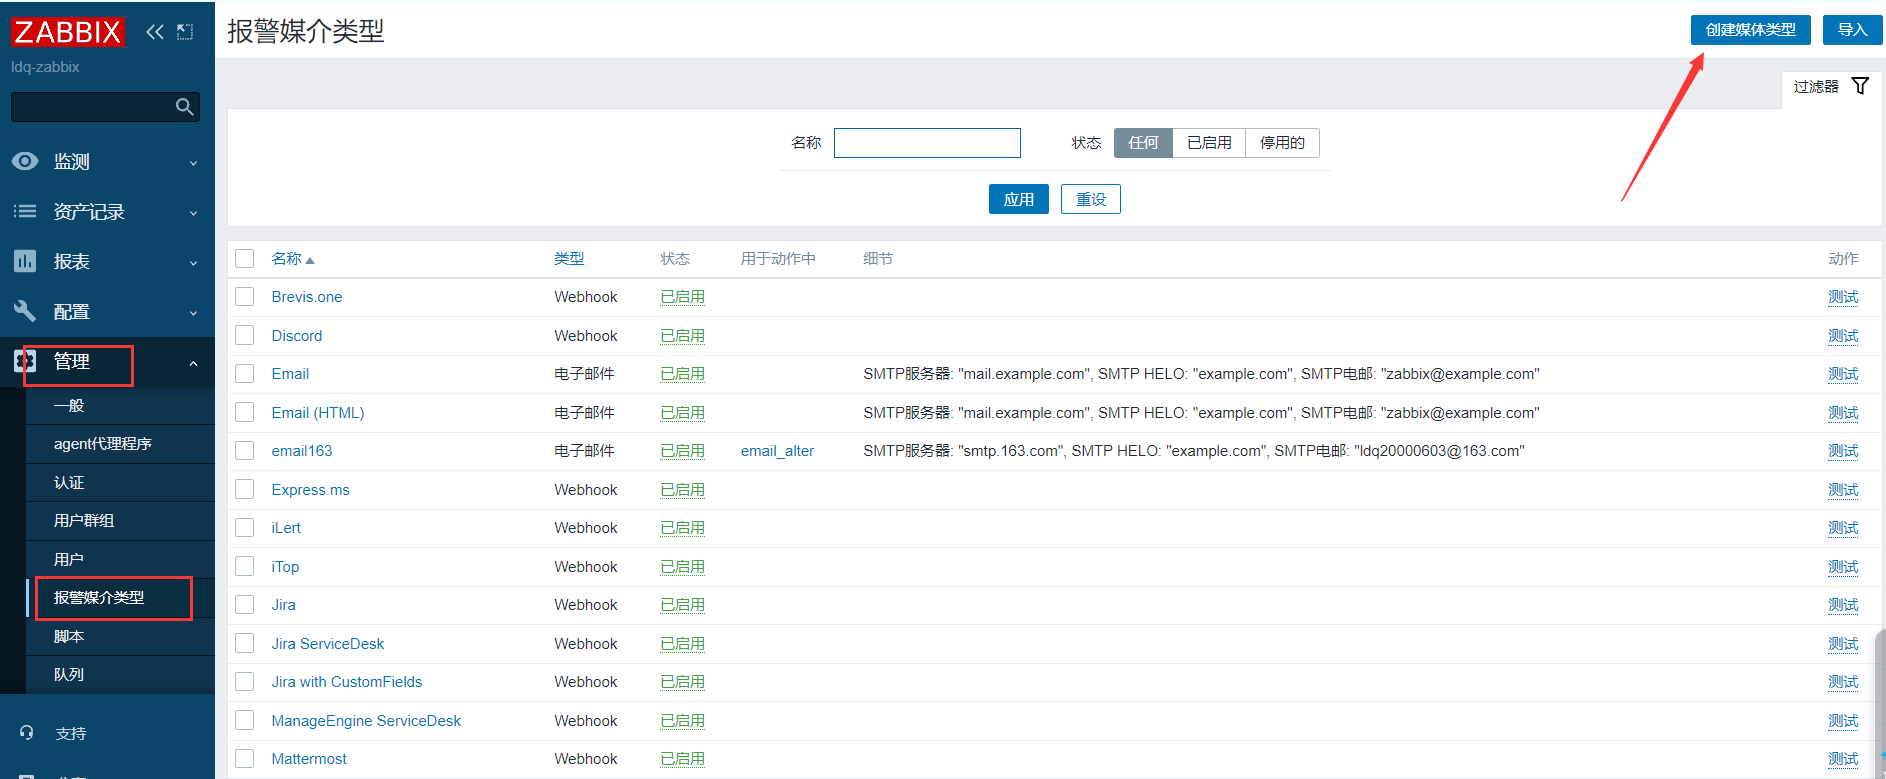Tick the checkbox for Brevis.one
This screenshot has width=1886, height=779.
245,297
